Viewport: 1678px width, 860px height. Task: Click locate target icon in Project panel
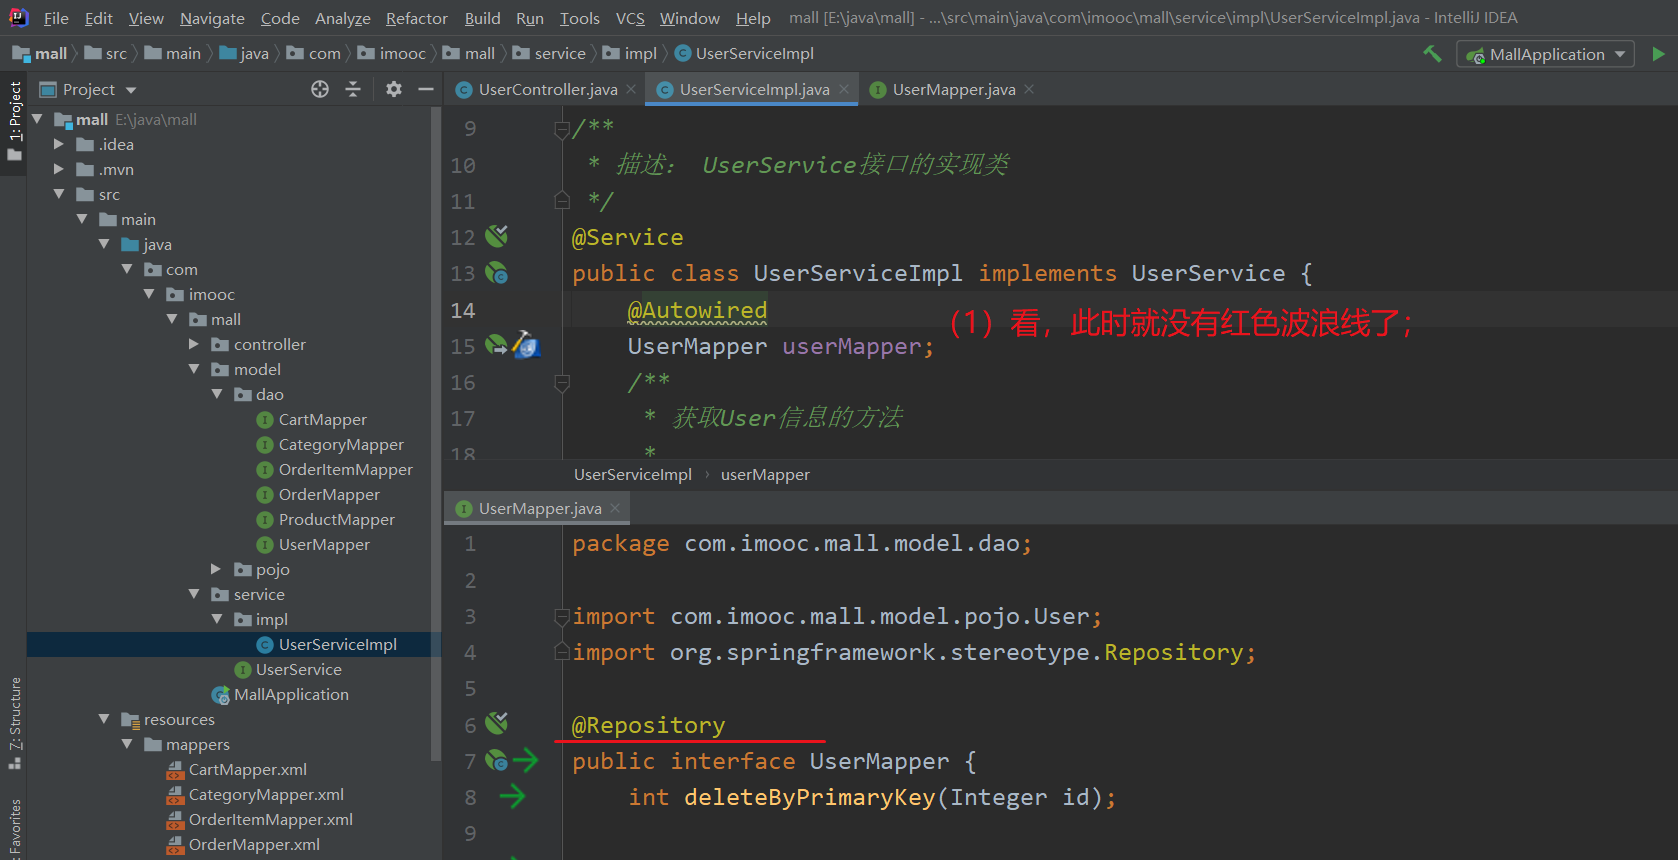[x=320, y=89]
